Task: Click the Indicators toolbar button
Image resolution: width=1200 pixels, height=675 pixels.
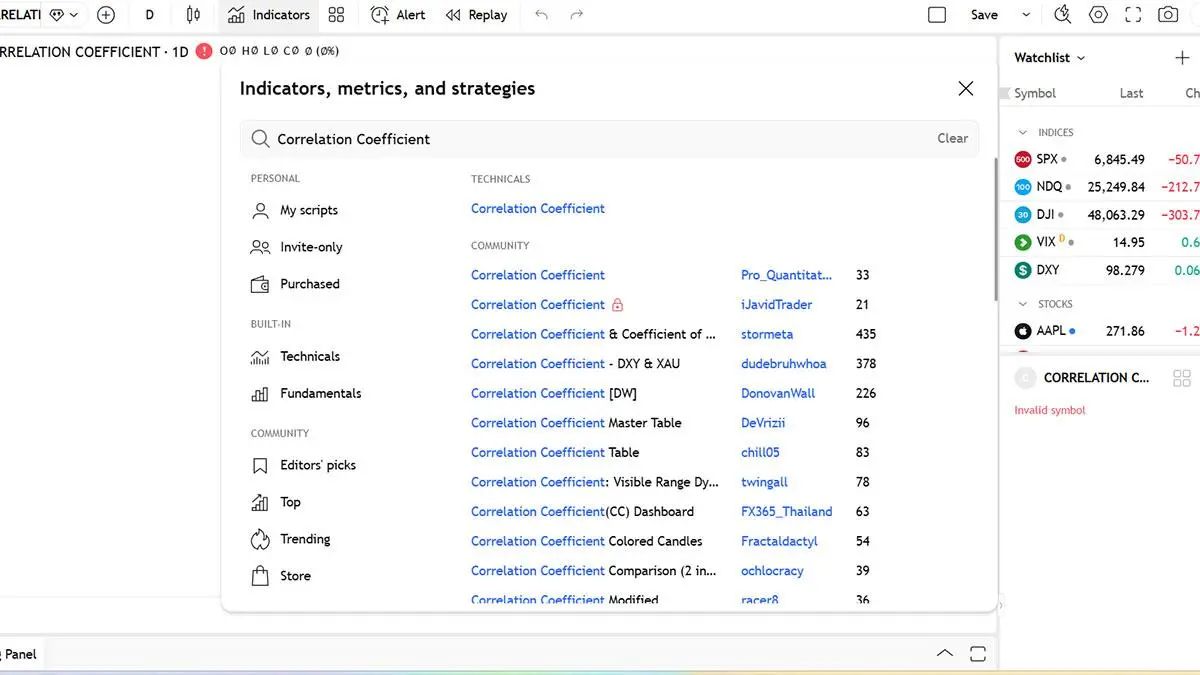Action: [269, 15]
